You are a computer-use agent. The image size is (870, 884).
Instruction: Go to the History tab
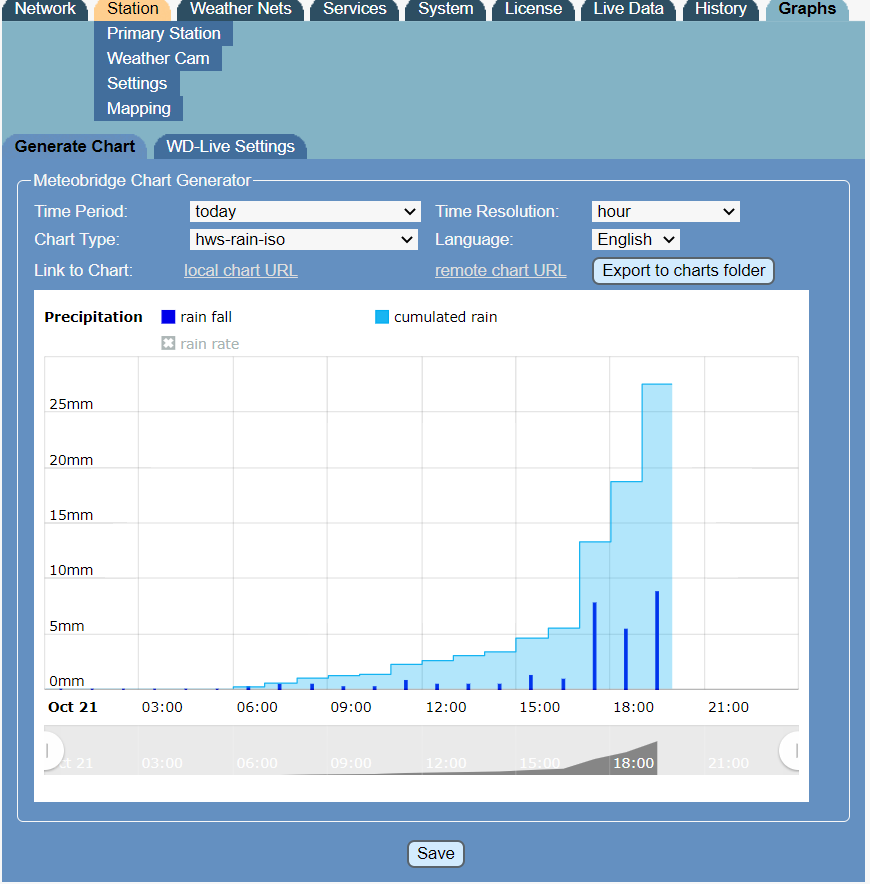pyautogui.click(x=720, y=9)
